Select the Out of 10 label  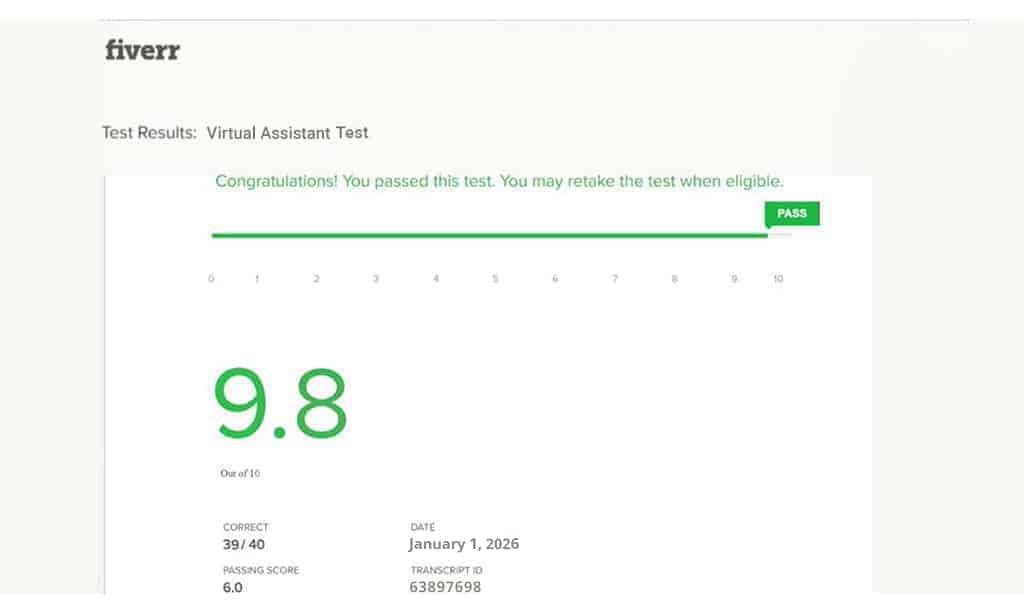(x=239, y=472)
